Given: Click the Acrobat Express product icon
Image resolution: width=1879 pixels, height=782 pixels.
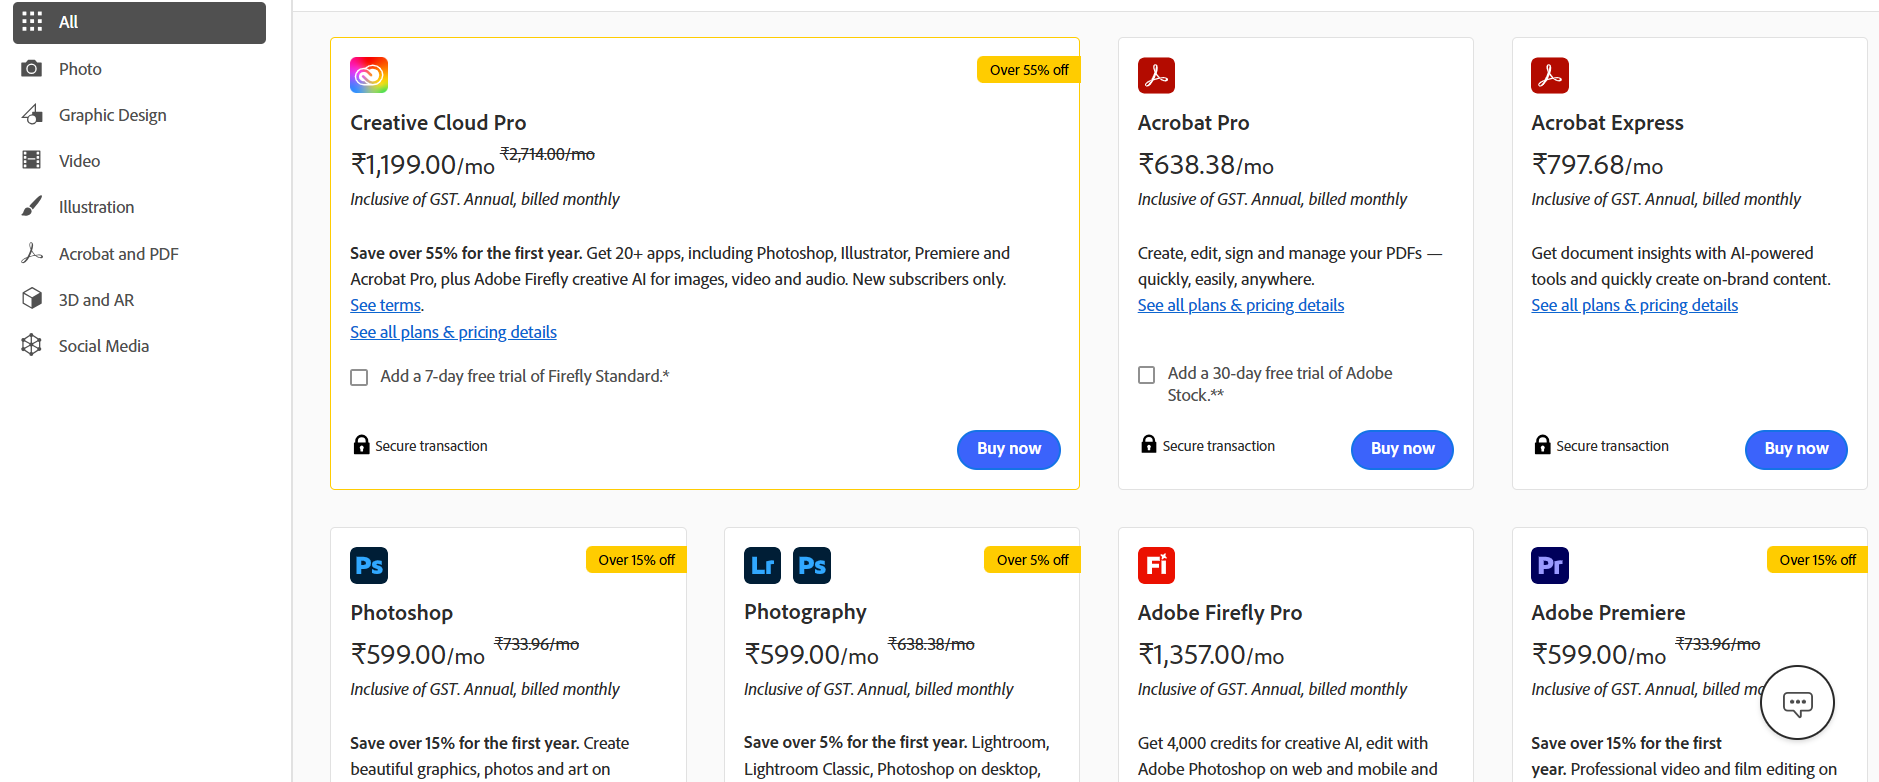Looking at the screenshot, I should [1550, 75].
